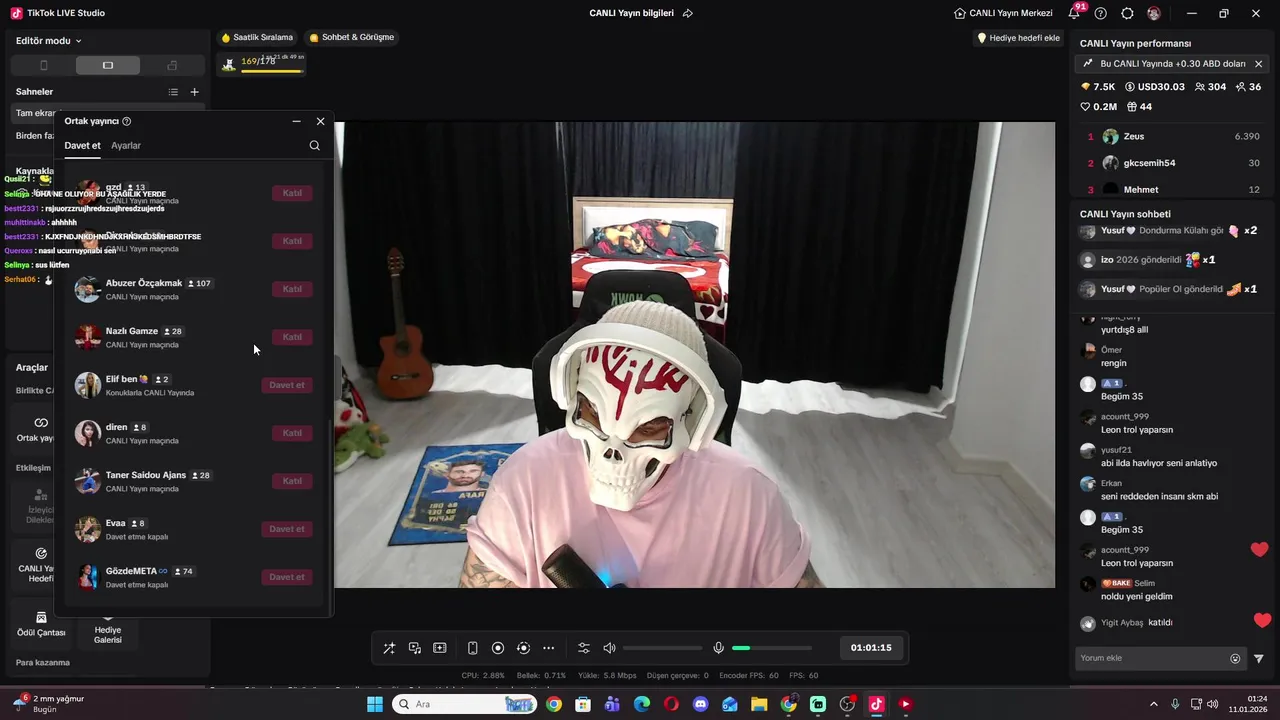Select the Davet et tab
The image size is (1280, 720).
click(82, 145)
